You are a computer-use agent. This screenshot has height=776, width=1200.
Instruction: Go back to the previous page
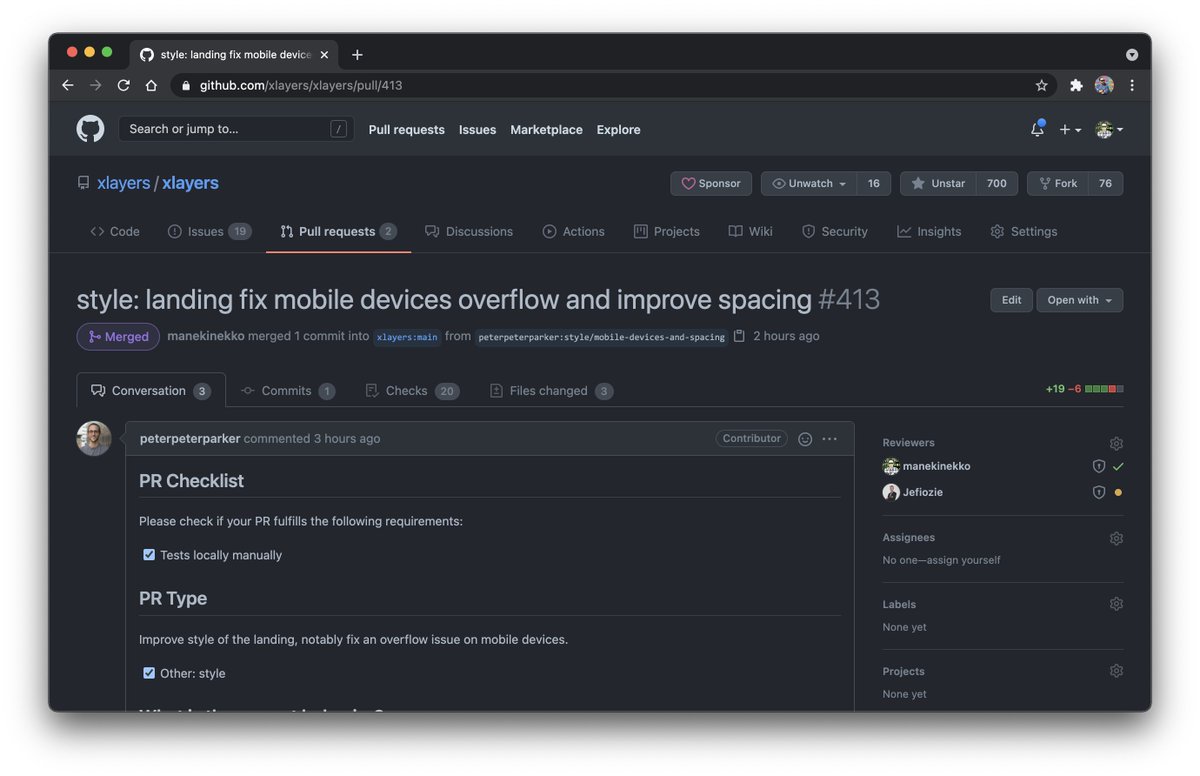point(68,85)
